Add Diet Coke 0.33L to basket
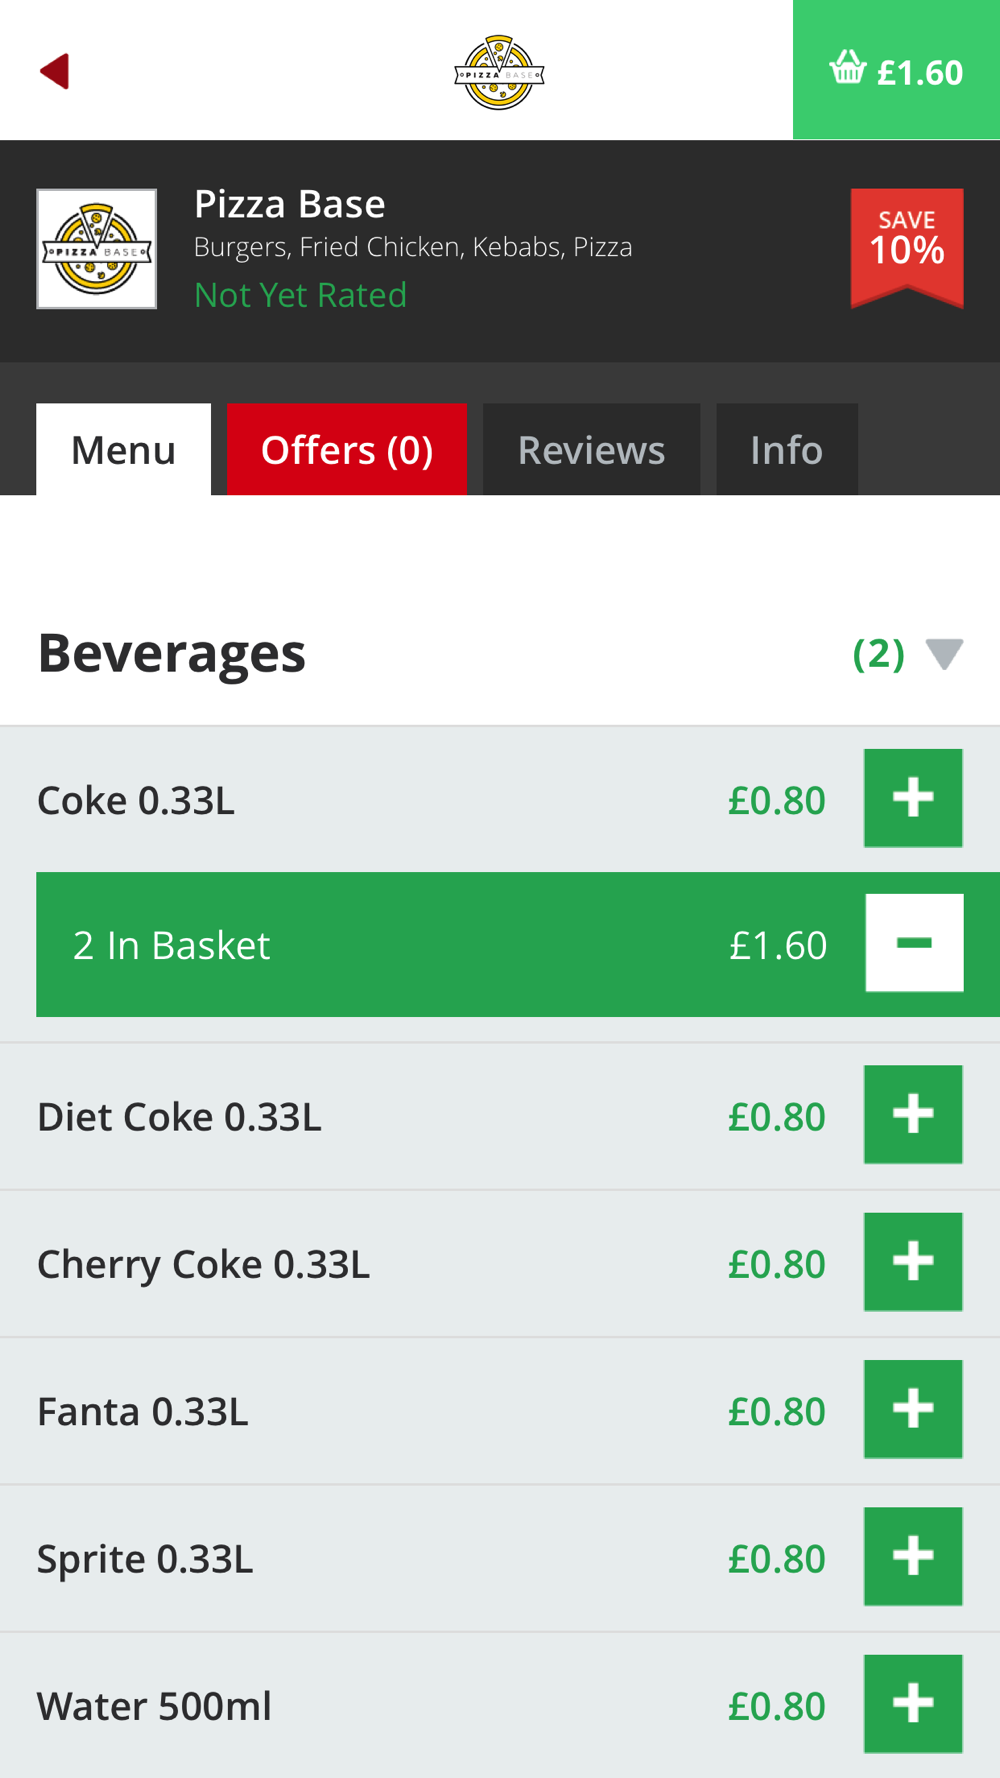Image resolution: width=1000 pixels, height=1778 pixels. pos(913,1114)
